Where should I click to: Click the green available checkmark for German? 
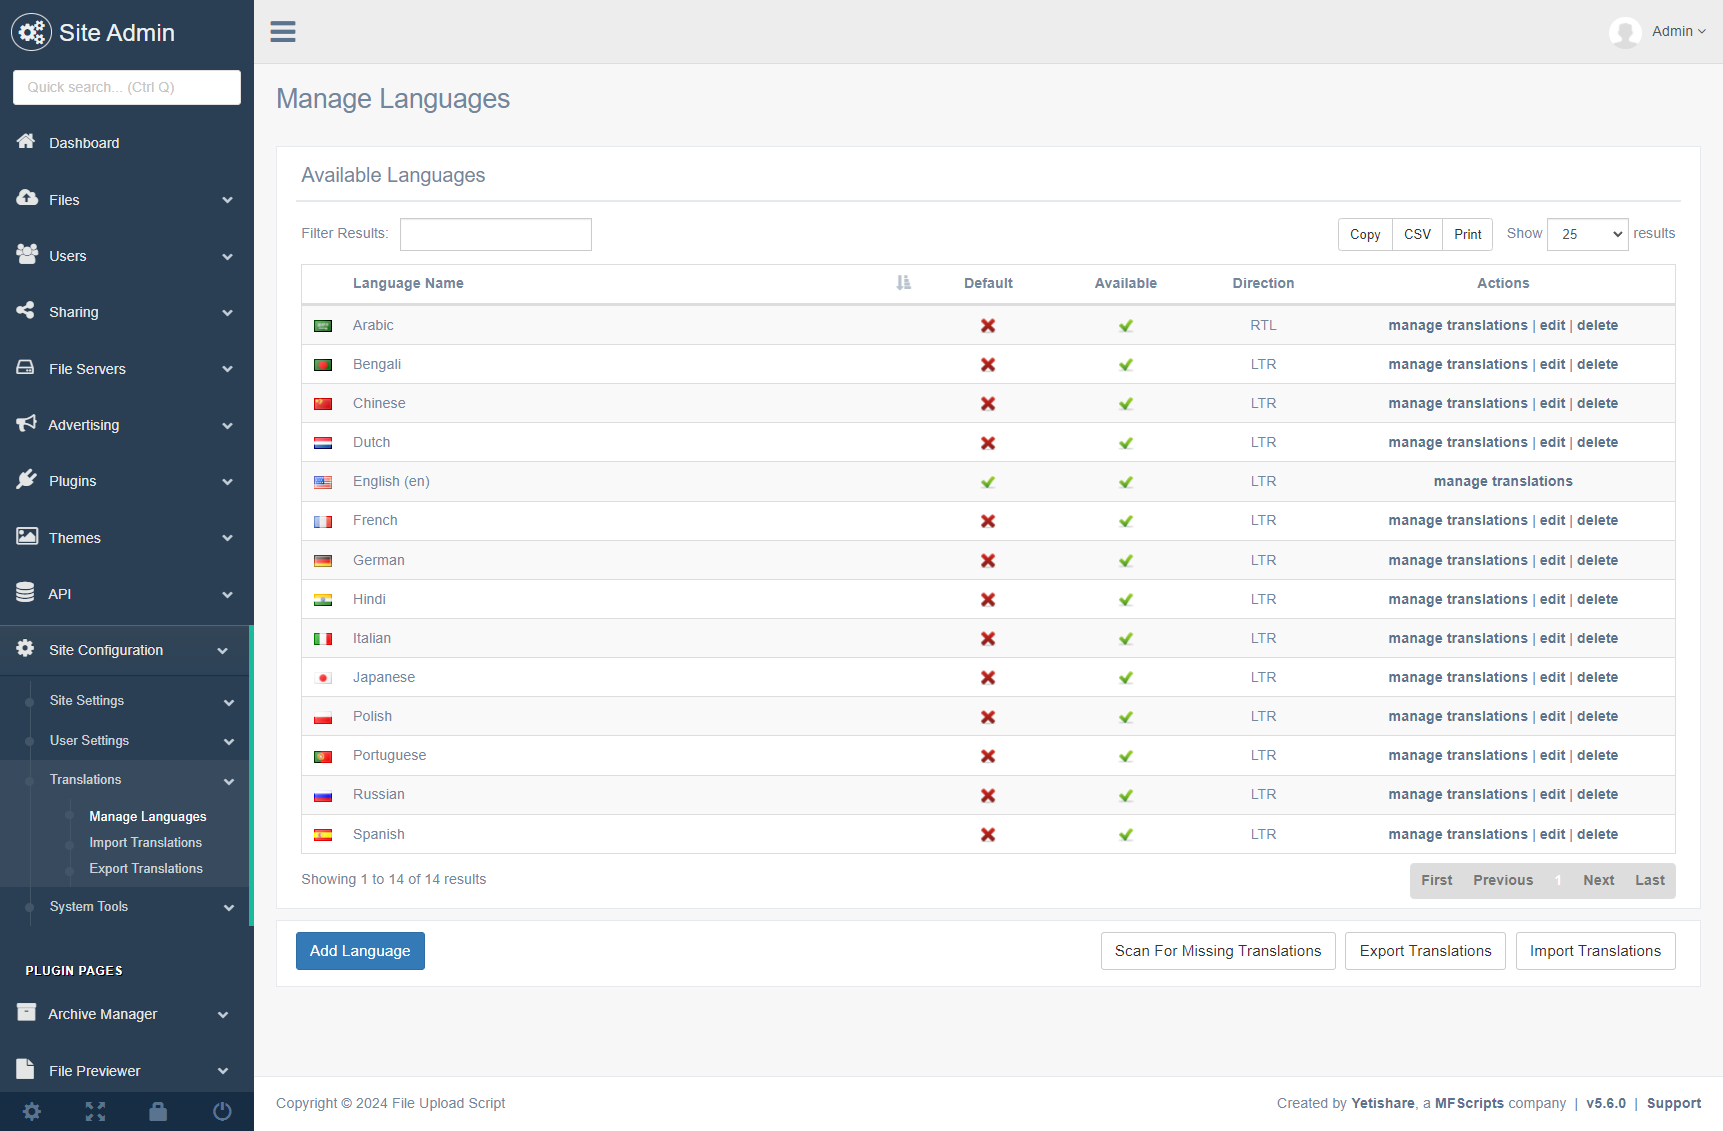pos(1125,561)
